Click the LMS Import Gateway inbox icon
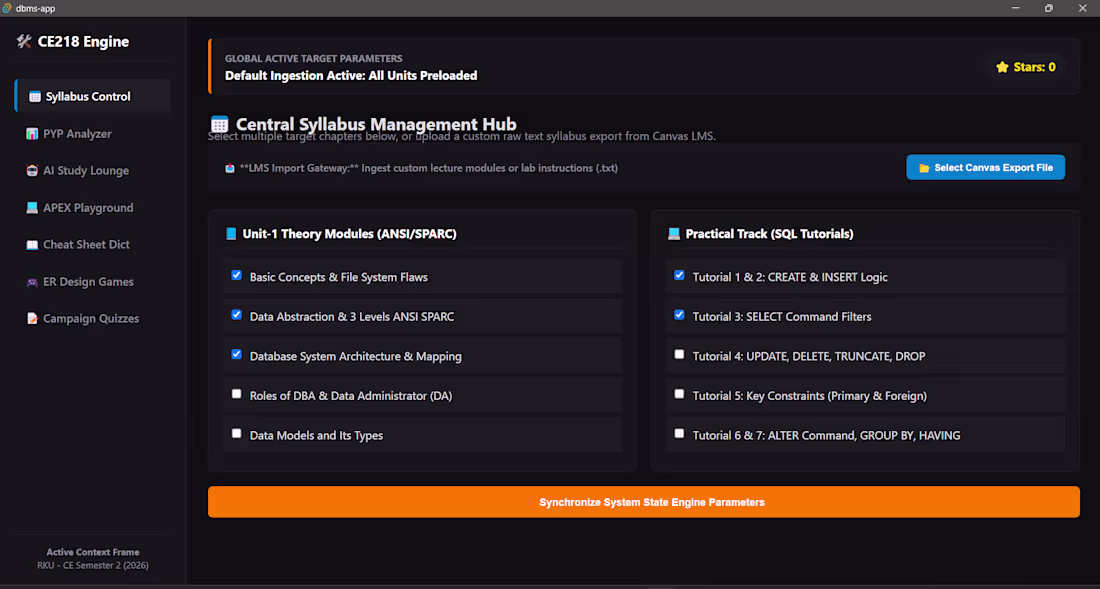The image size is (1100, 589). point(229,168)
